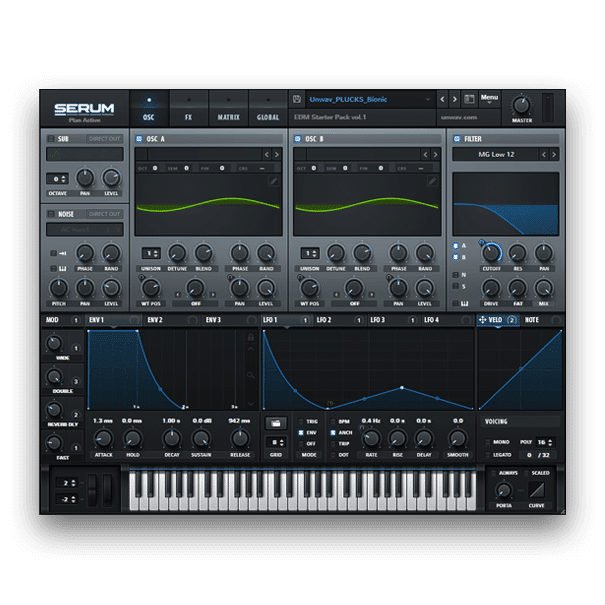
Task: Switch to the GLOBAL tab
Action: click(x=268, y=109)
